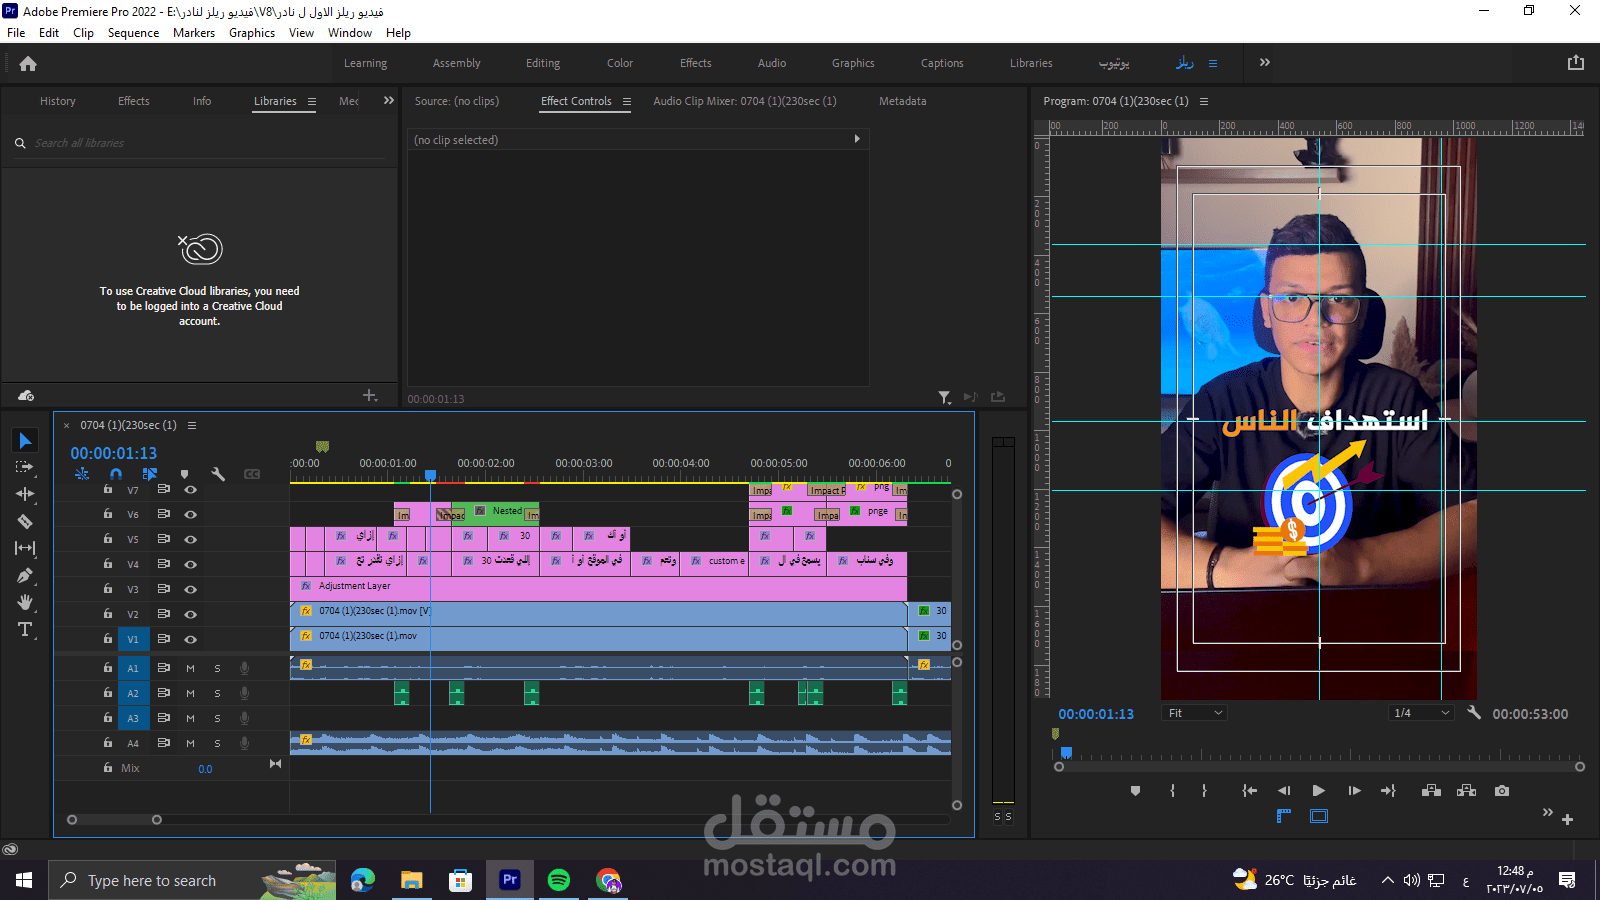Step forward one frame

click(x=1354, y=790)
